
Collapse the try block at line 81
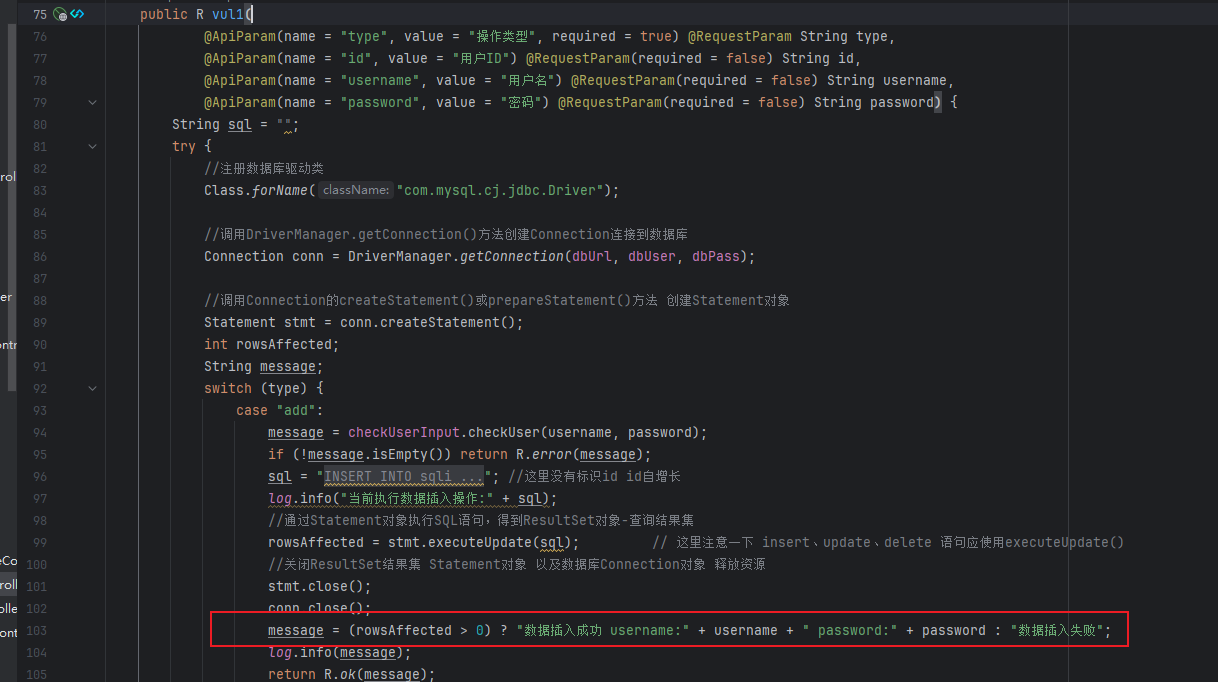pyautogui.click(x=92, y=146)
